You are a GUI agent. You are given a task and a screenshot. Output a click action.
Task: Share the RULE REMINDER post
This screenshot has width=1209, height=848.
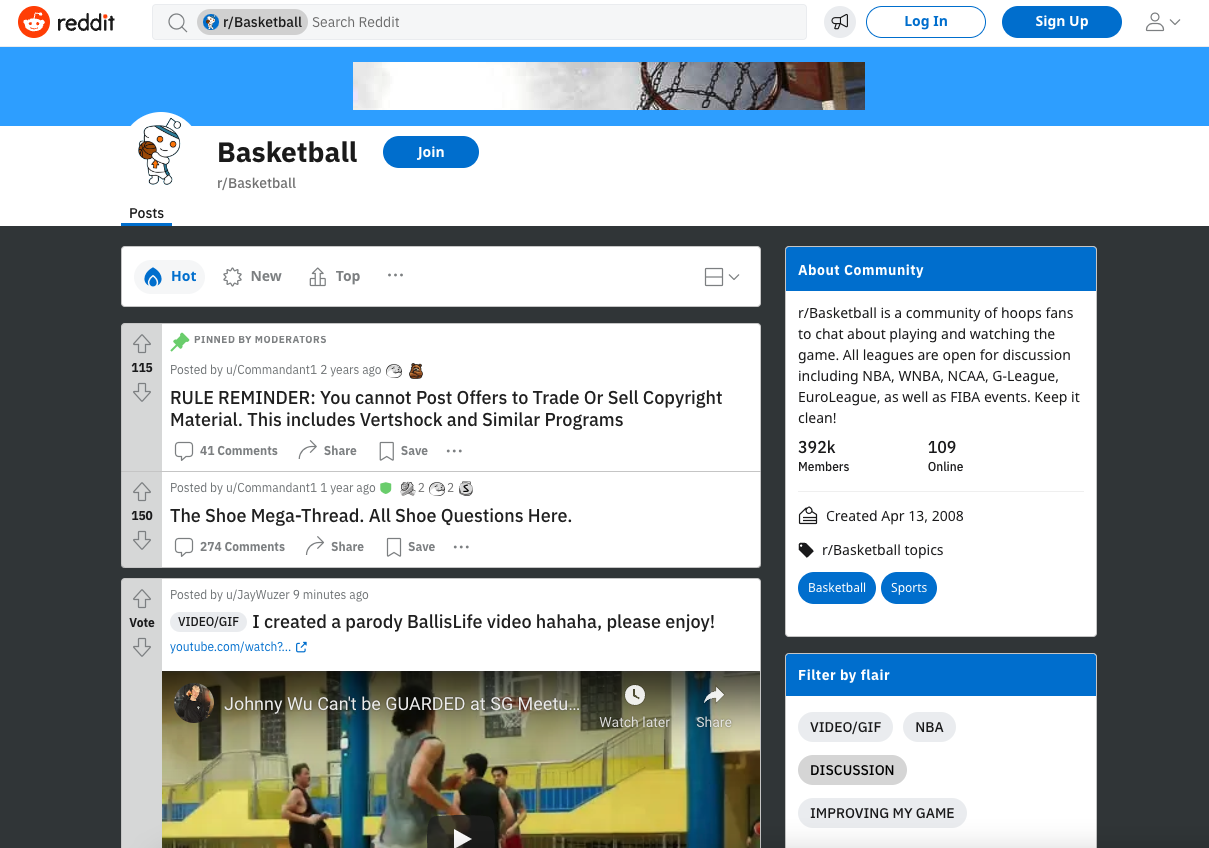click(328, 451)
